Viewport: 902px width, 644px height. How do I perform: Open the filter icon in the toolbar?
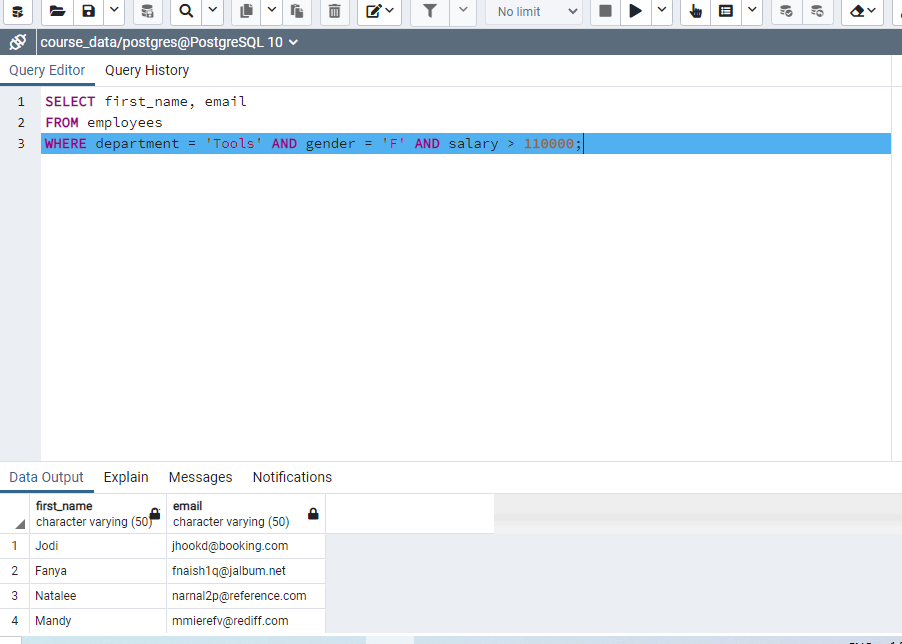[x=429, y=12]
